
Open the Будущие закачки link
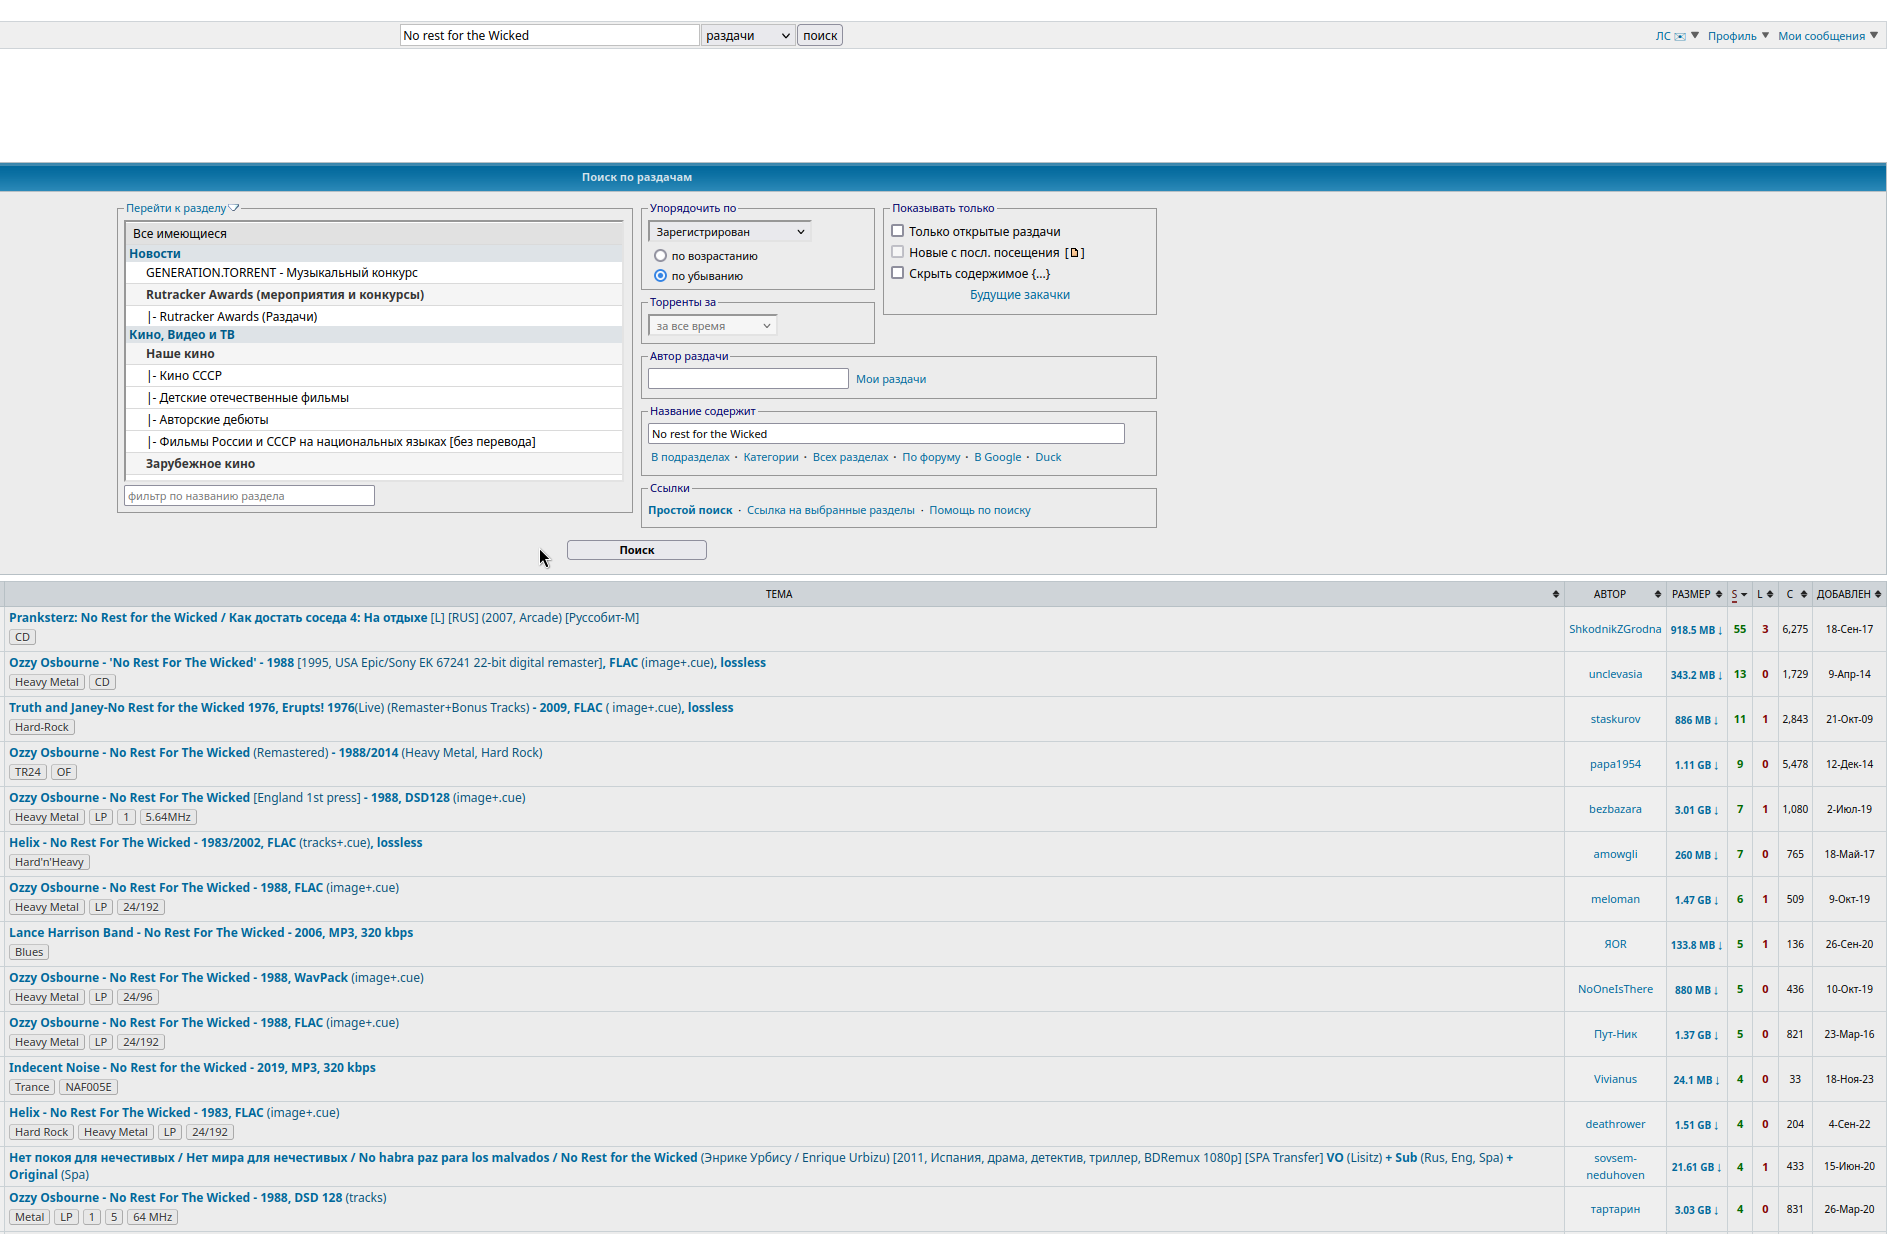[x=1020, y=295]
